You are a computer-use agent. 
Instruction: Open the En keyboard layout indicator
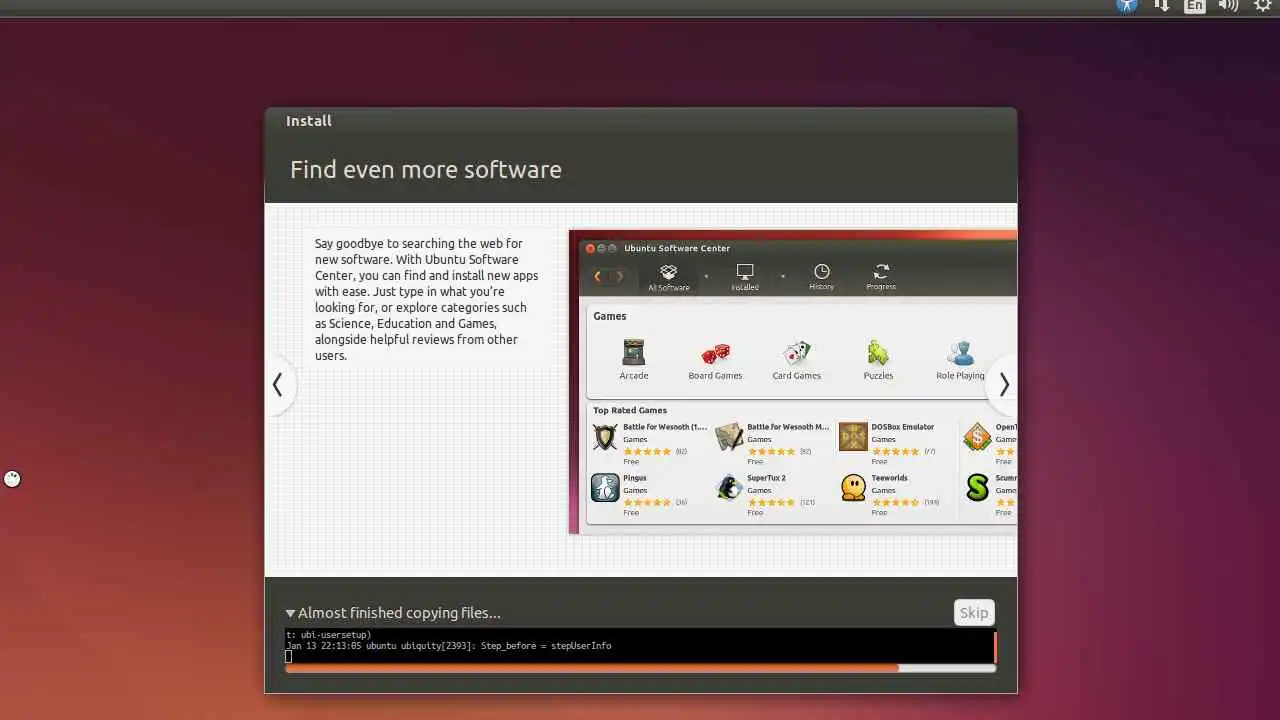pyautogui.click(x=1195, y=5)
